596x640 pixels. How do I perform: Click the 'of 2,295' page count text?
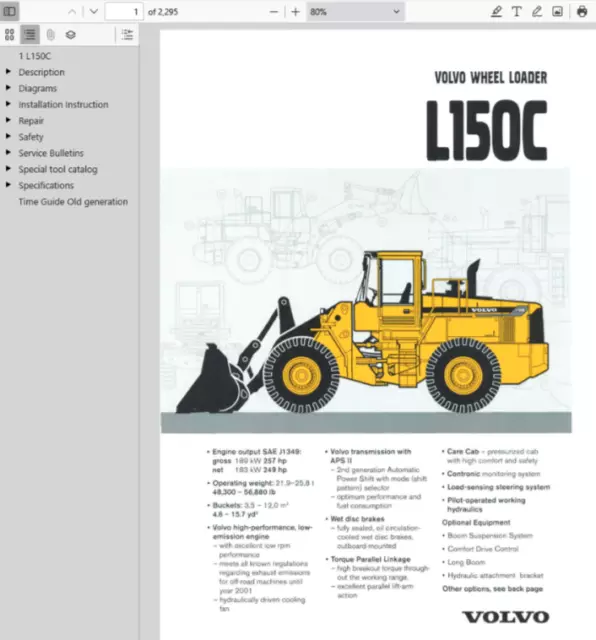[x=163, y=12]
